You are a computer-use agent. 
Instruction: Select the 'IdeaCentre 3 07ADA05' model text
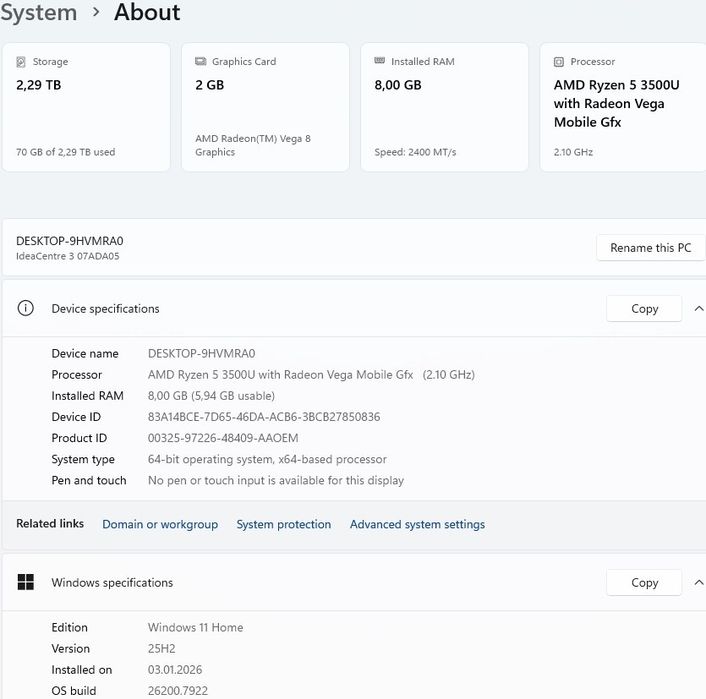[x=68, y=256]
